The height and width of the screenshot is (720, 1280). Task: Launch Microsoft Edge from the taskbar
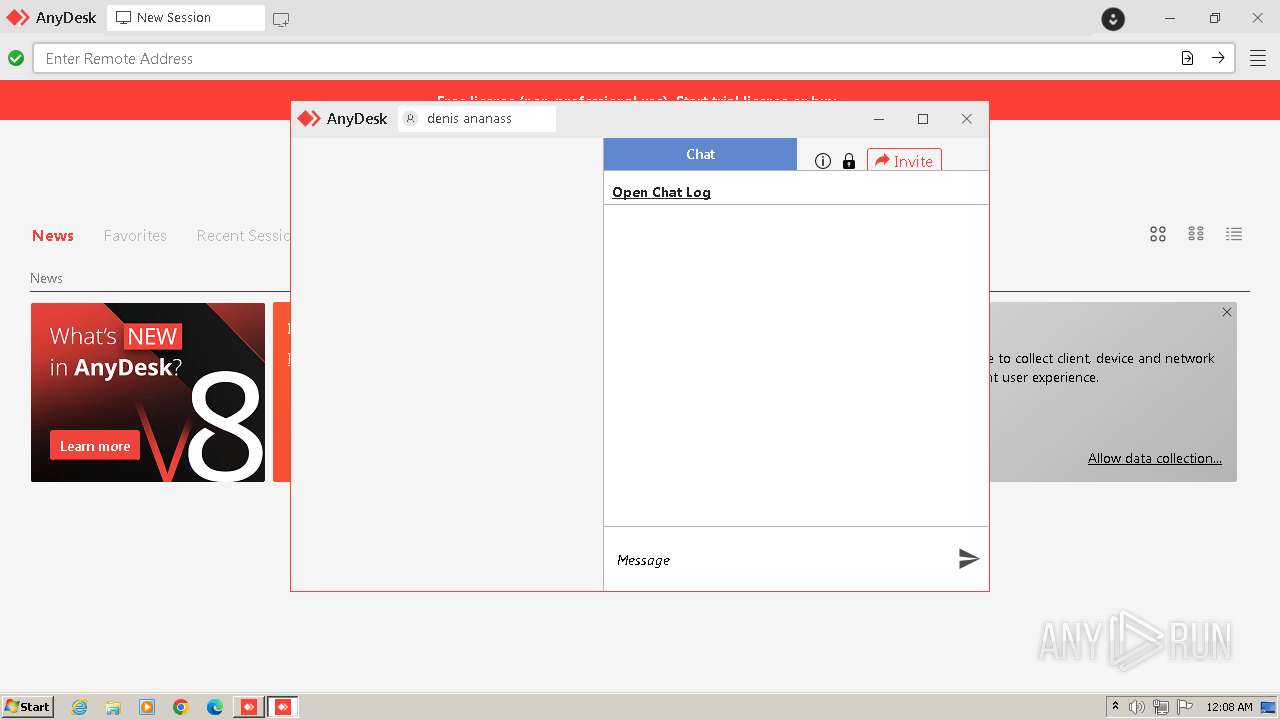[x=215, y=707]
